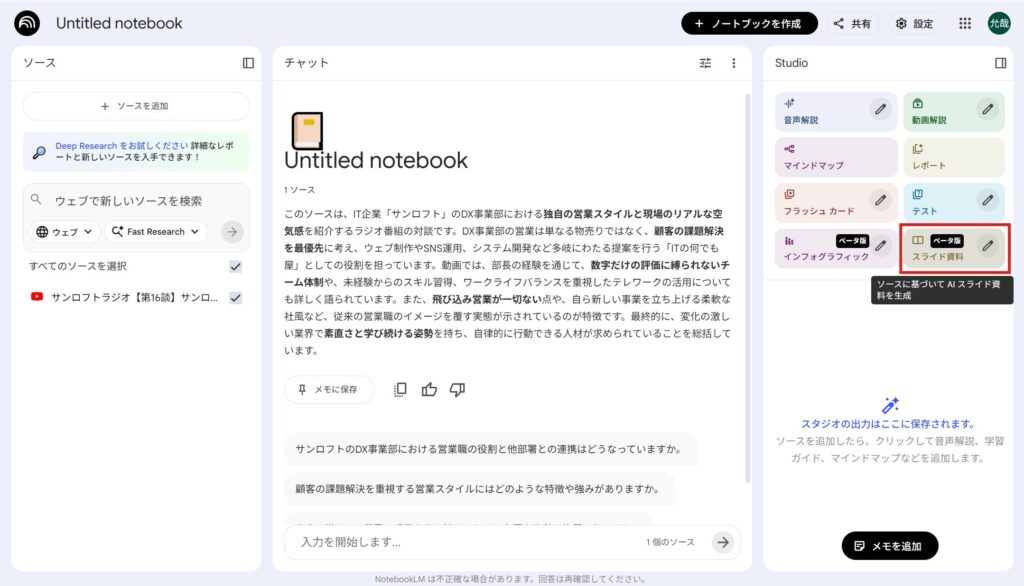Image resolution: width=1024 pixels, height=586 pixels.
Task: Open the 設定 menu
Action: 914,23
